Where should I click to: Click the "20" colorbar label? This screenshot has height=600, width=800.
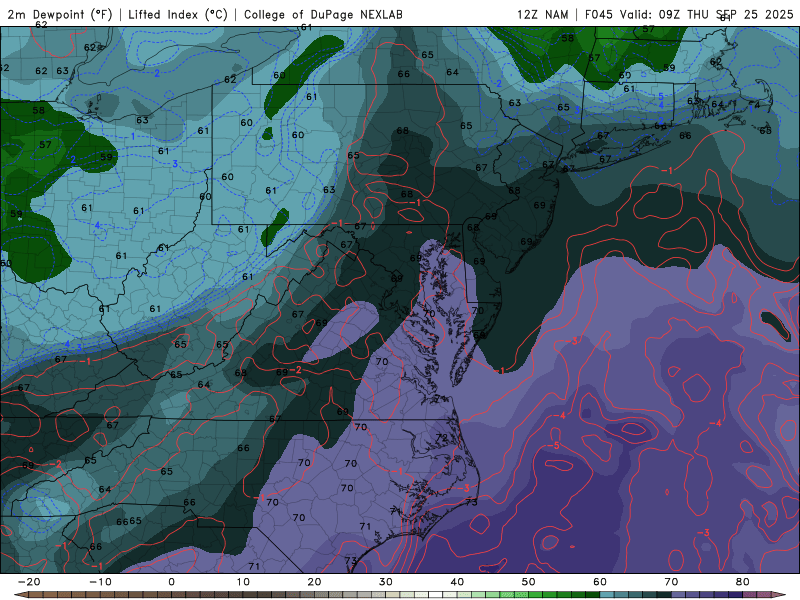314,582
